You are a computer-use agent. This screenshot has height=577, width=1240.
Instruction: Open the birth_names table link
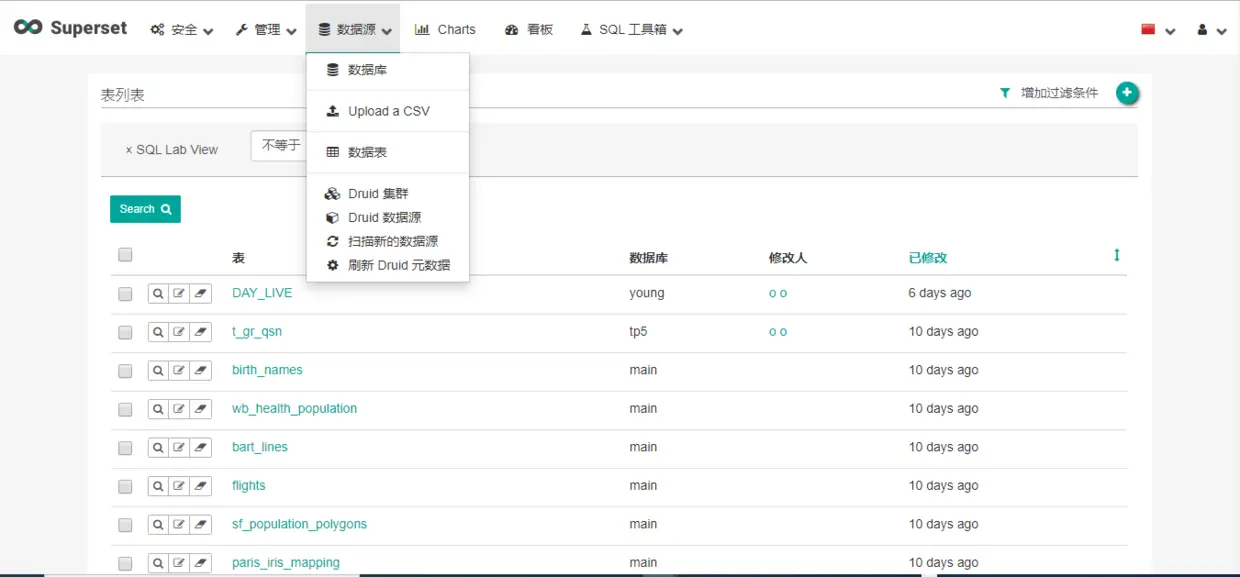coord(267,370)
